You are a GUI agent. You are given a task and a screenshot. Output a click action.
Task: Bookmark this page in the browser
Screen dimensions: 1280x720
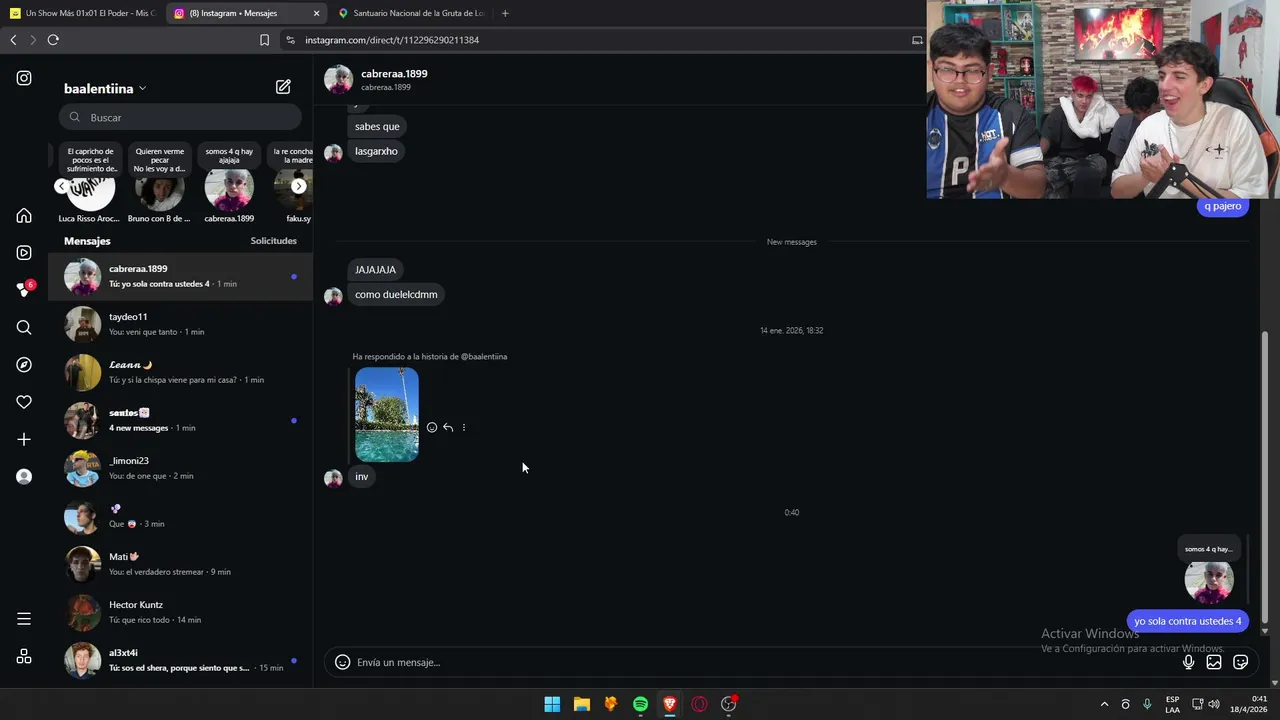264,40
